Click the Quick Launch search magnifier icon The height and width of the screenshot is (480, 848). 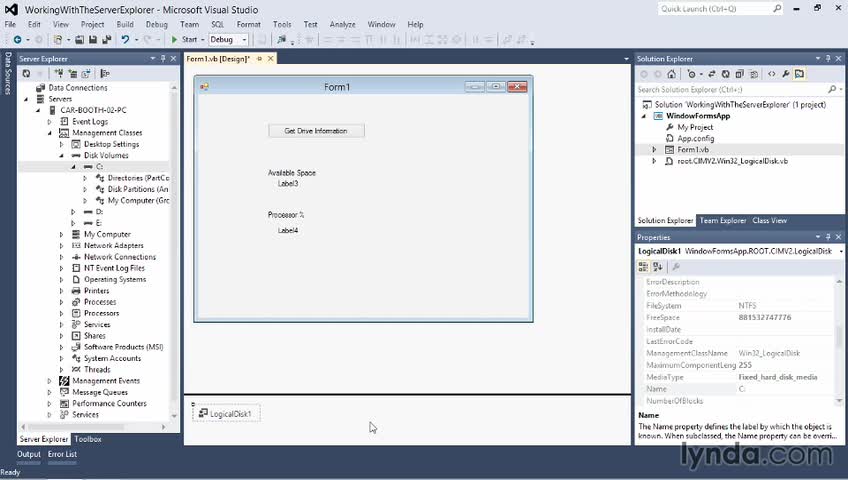pyautogui.click(x=777, y=9)
